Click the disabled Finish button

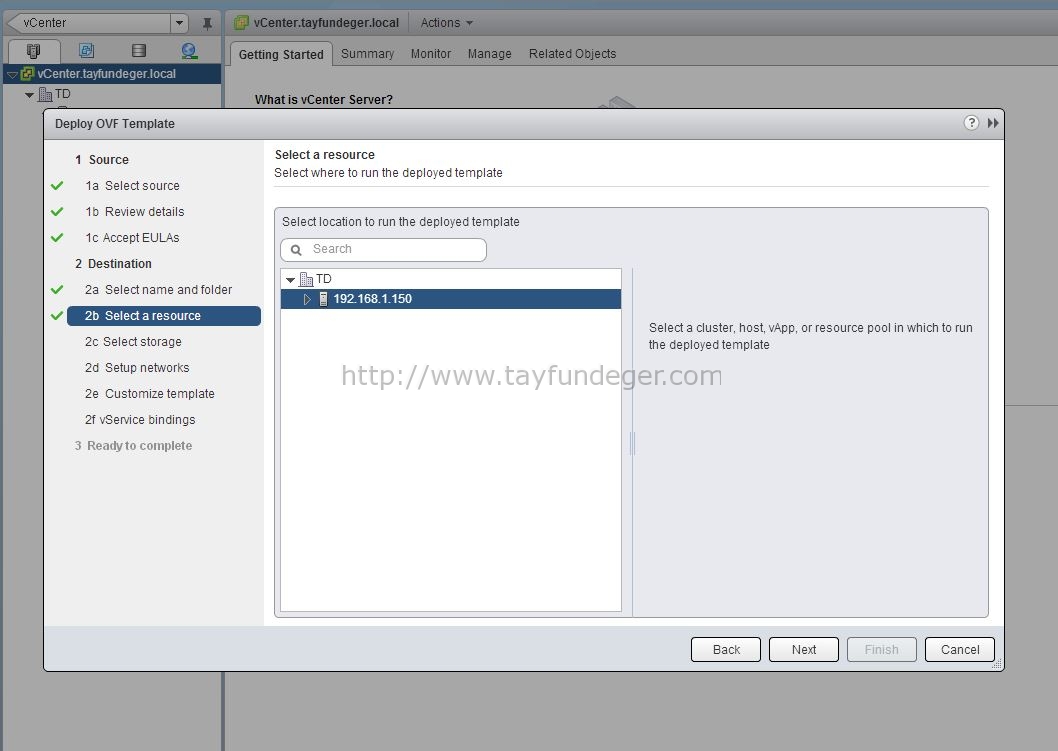[x=881, y=649]
